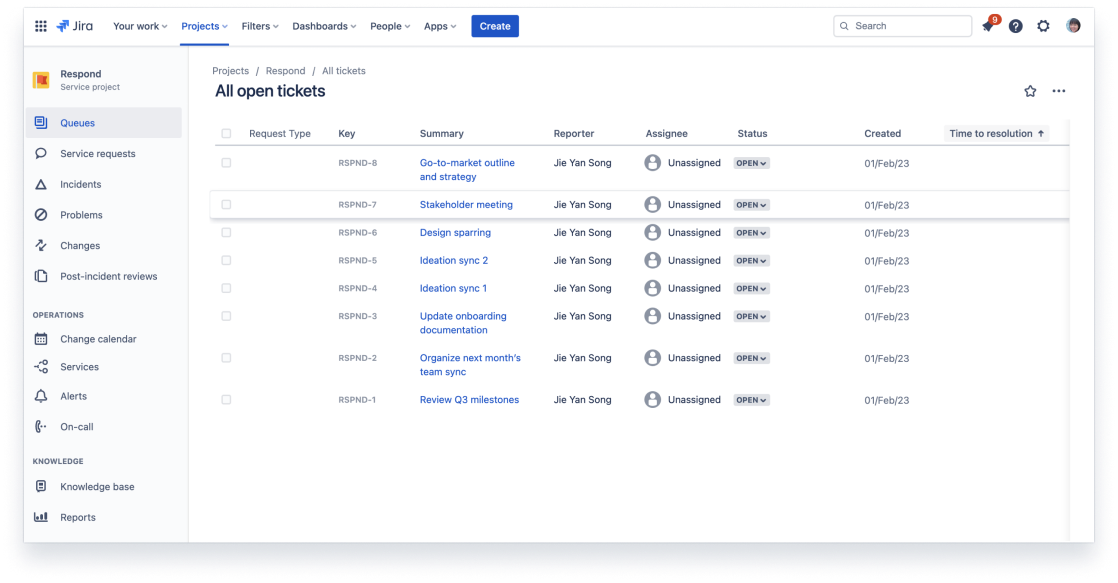Toggle the select-all checkbox in table header
Screen dimensions: 1118x583
click(x=226, y=133)
